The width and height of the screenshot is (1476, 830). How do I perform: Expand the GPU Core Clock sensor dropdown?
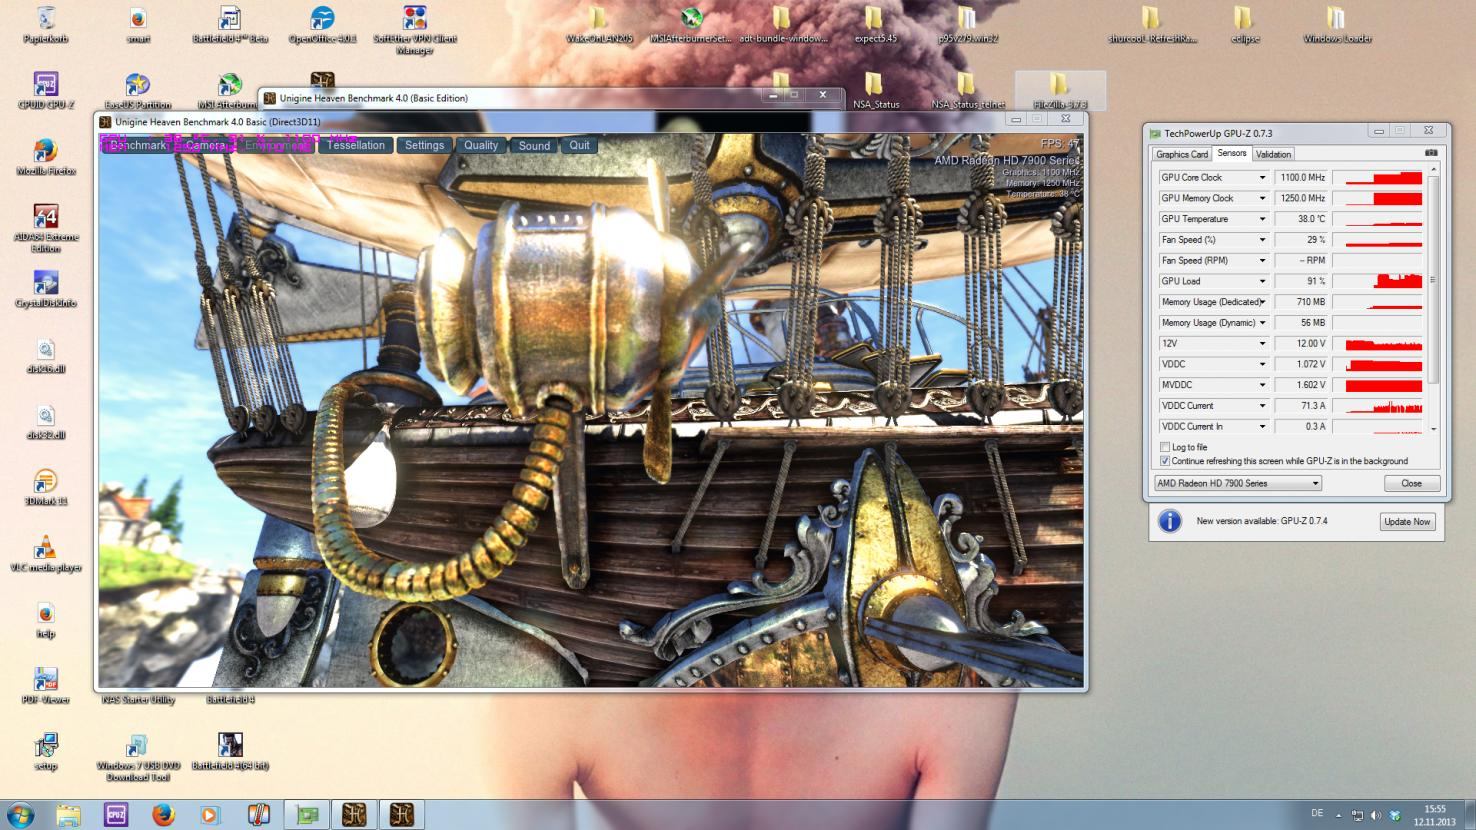[1262, 178]
